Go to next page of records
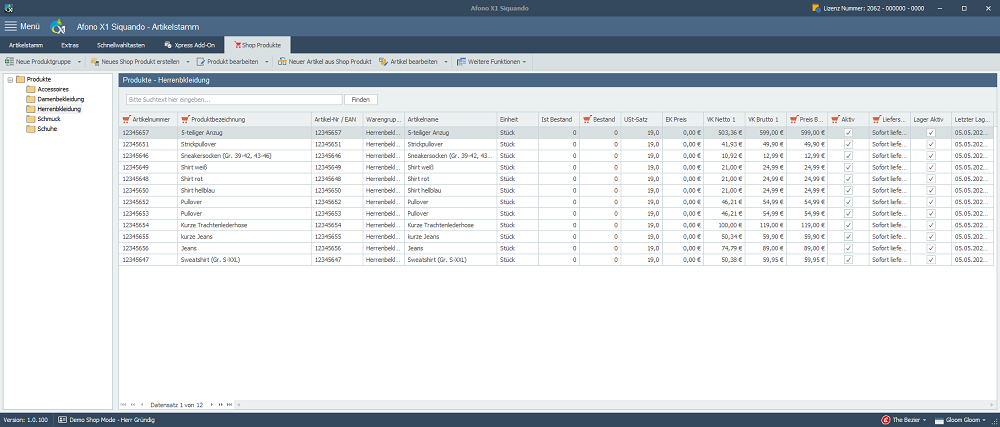Viewport: 1000px width, 427px height. coord(220,405)
